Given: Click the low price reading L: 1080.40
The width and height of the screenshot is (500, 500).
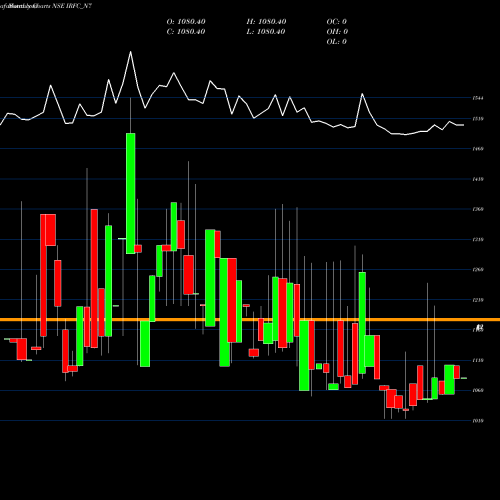Looking at the screenshot, I should [x=266, y=32].
